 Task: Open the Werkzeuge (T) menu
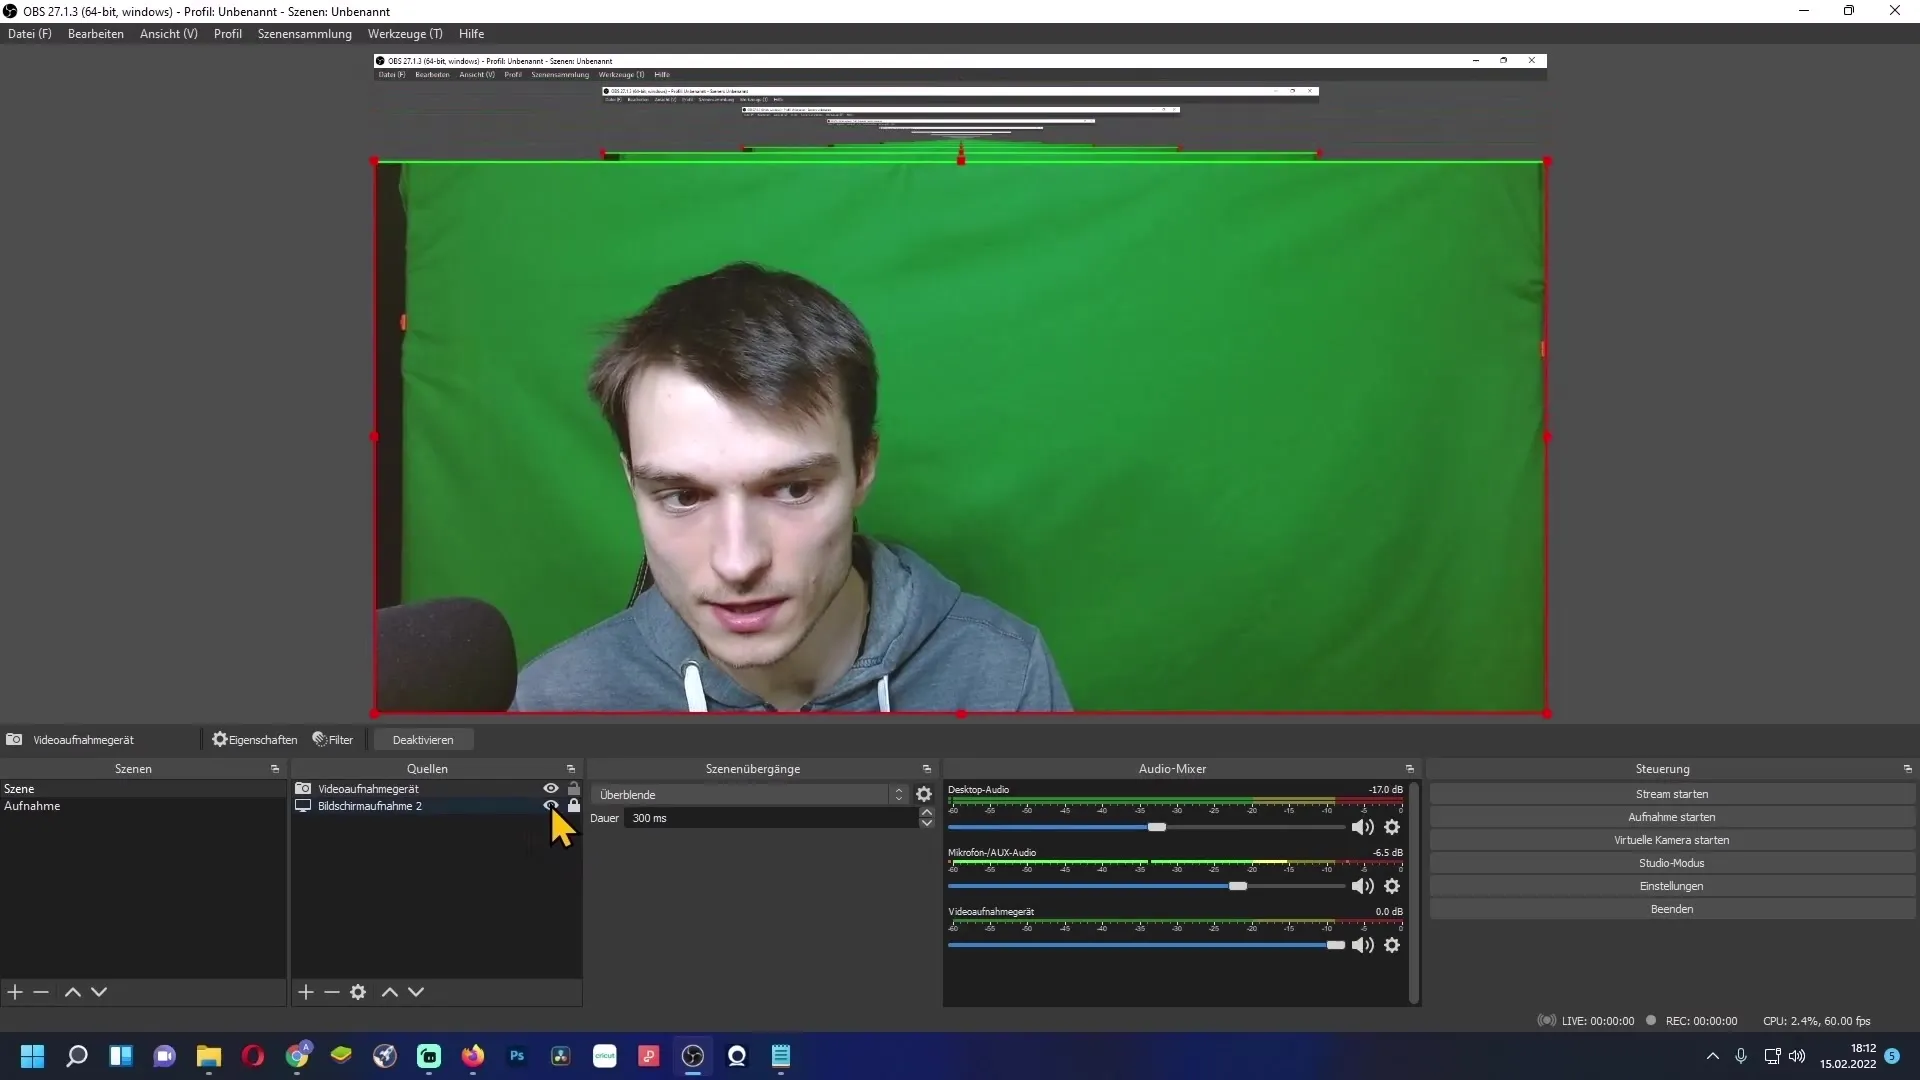pyautogui.click(x=405, y=33)
